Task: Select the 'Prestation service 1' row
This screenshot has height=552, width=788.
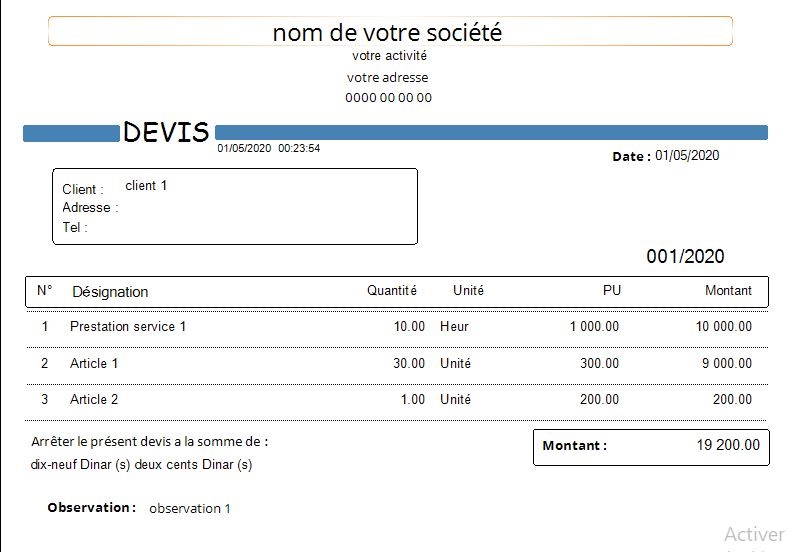Action: tap(128, 326)
